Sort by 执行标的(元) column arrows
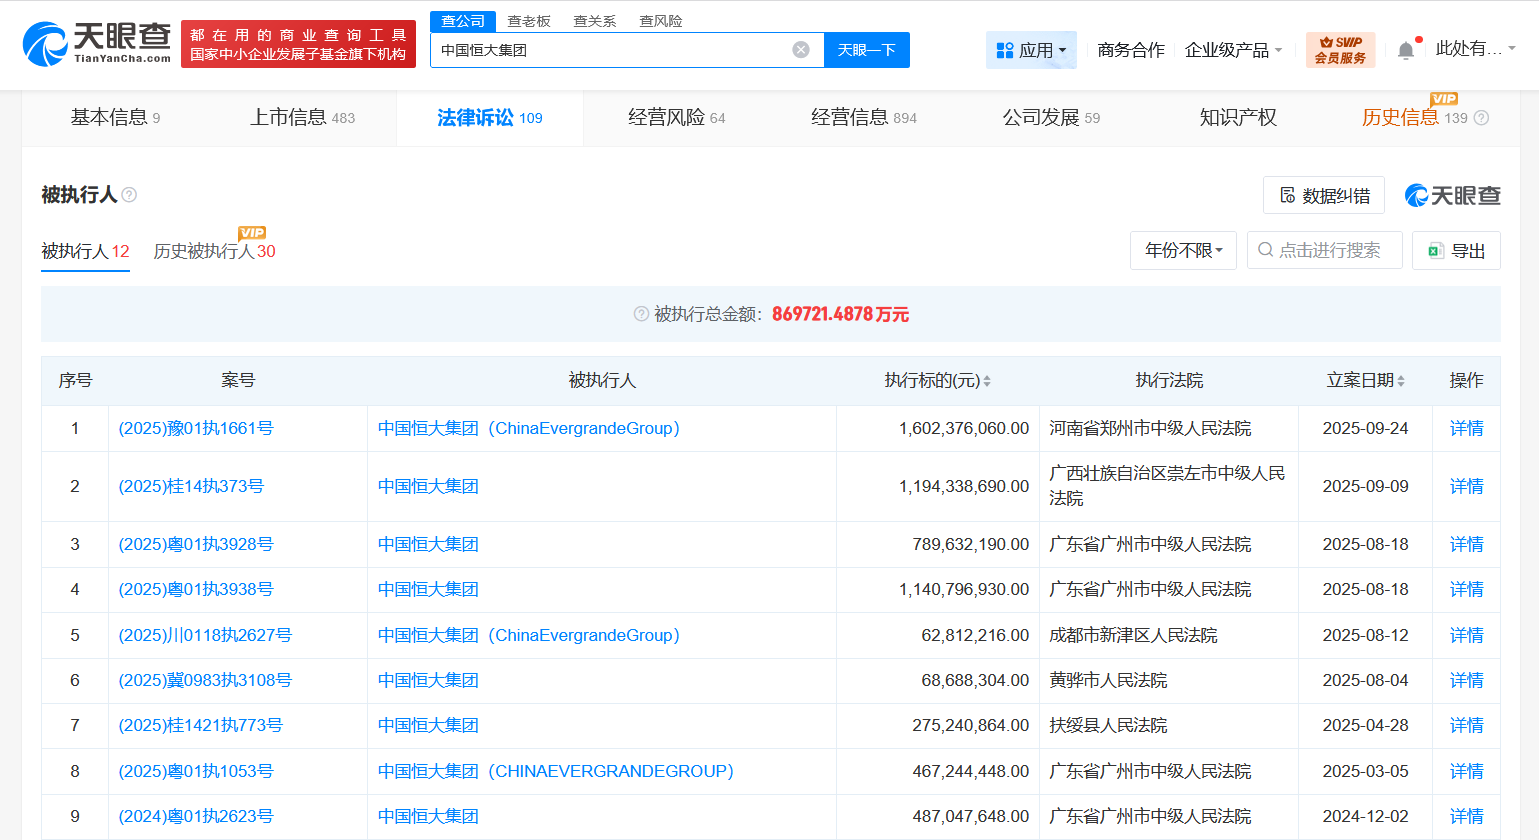1539x840 pixels. (x=987, y=381)
